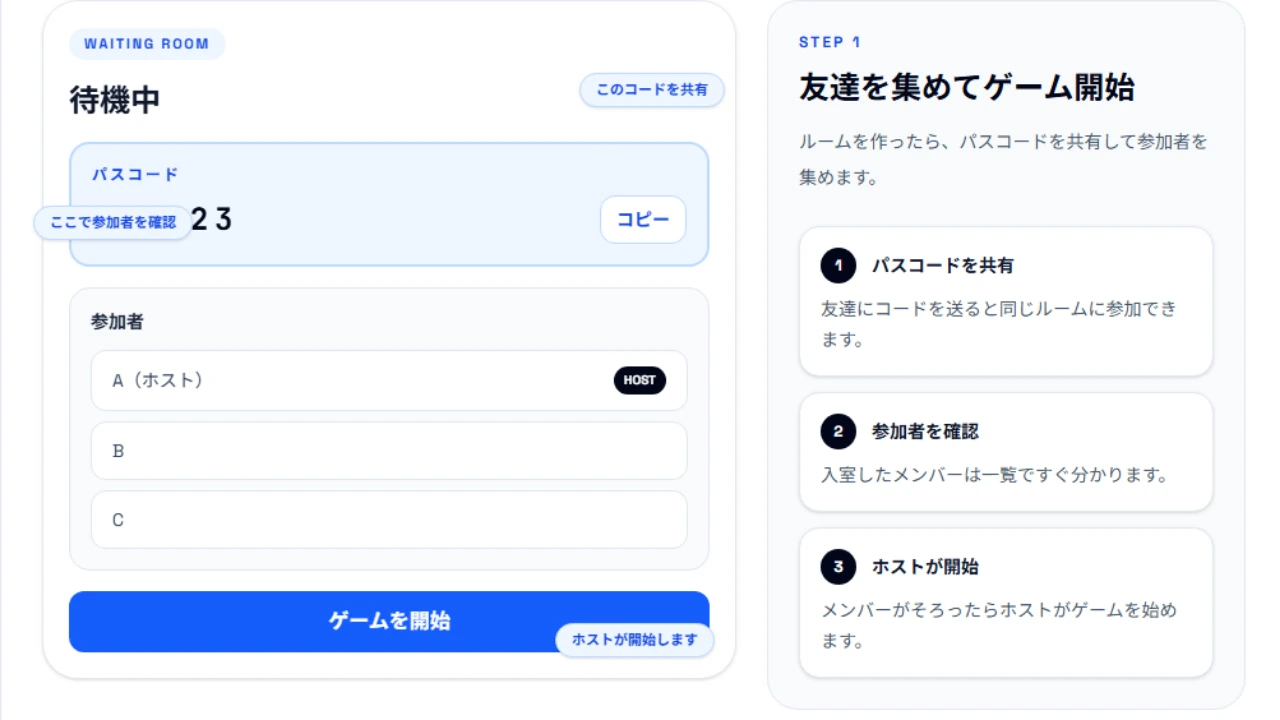Viewport: 1280px width, 720px height.
Task: Click the step 1 number circle
Action: pos(838,266)
